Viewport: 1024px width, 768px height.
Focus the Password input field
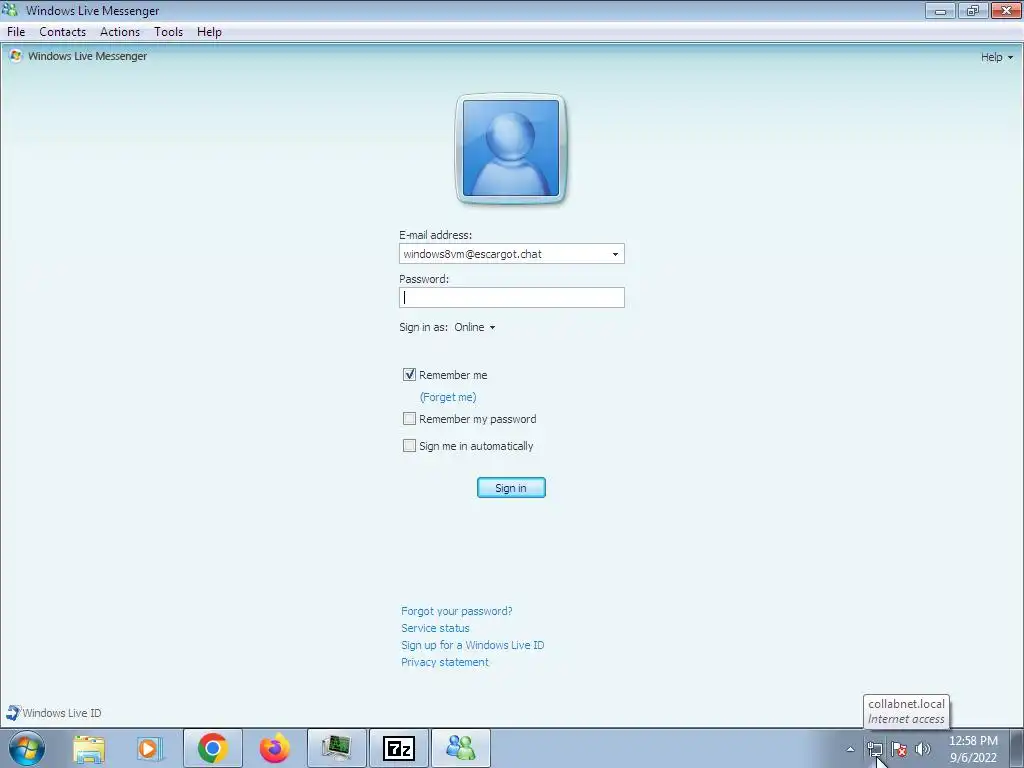click(511, 298)
